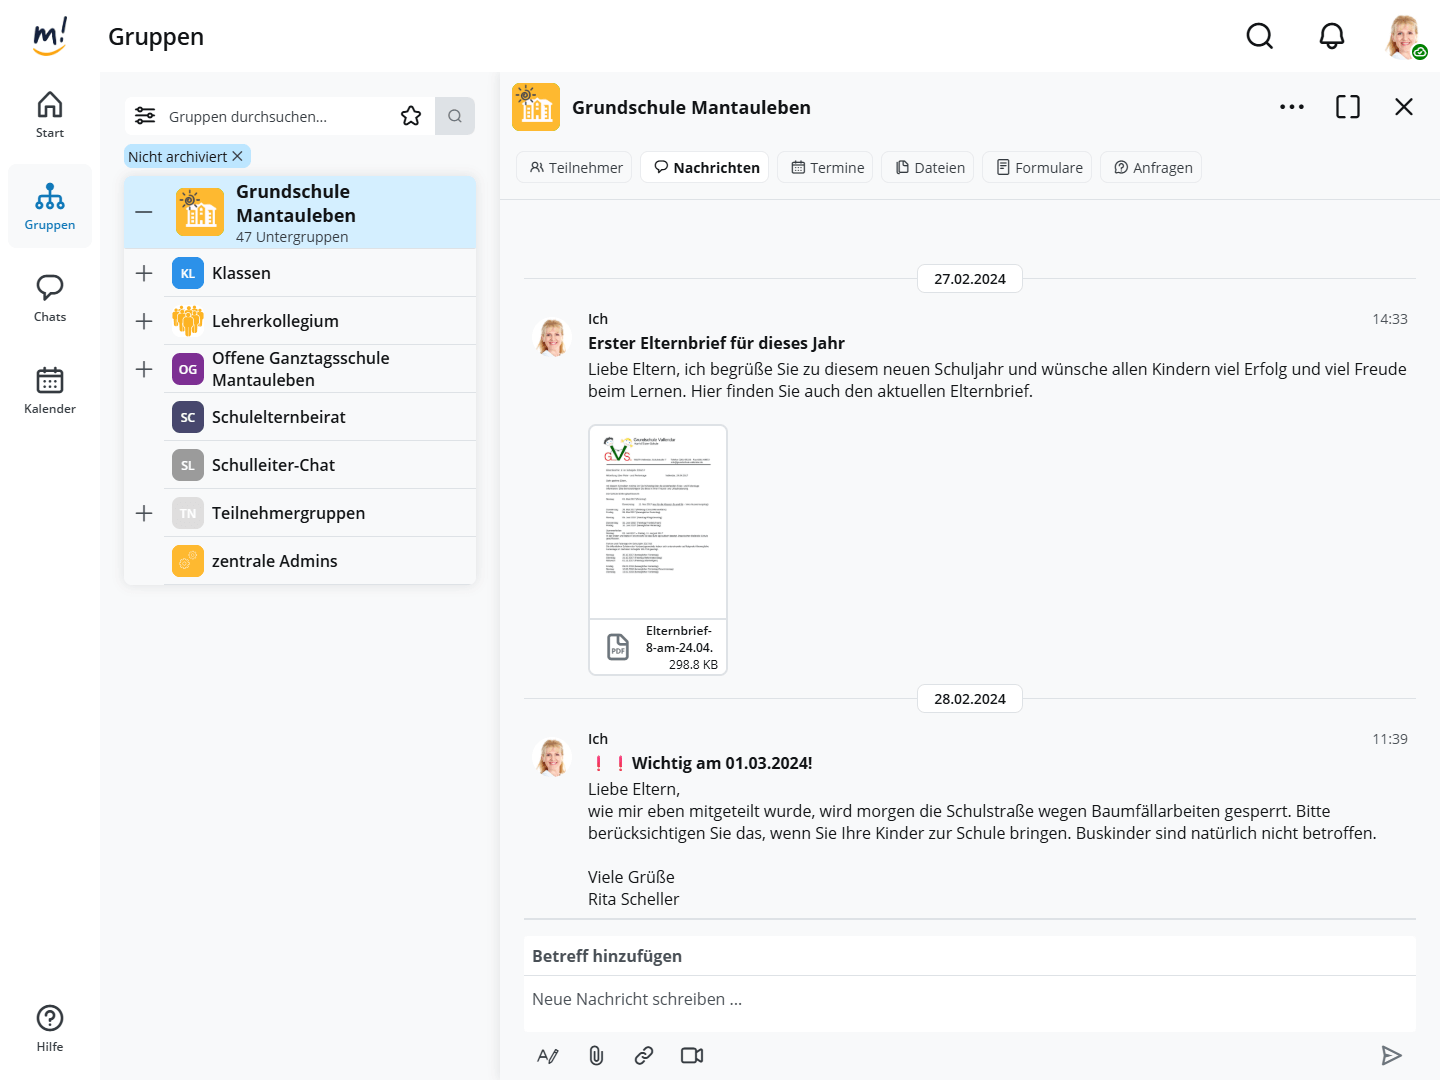This screenshot has height=1080, width=1440.
Task: Toggle fullscreen view of the group panel
Action: [1347, 107]
